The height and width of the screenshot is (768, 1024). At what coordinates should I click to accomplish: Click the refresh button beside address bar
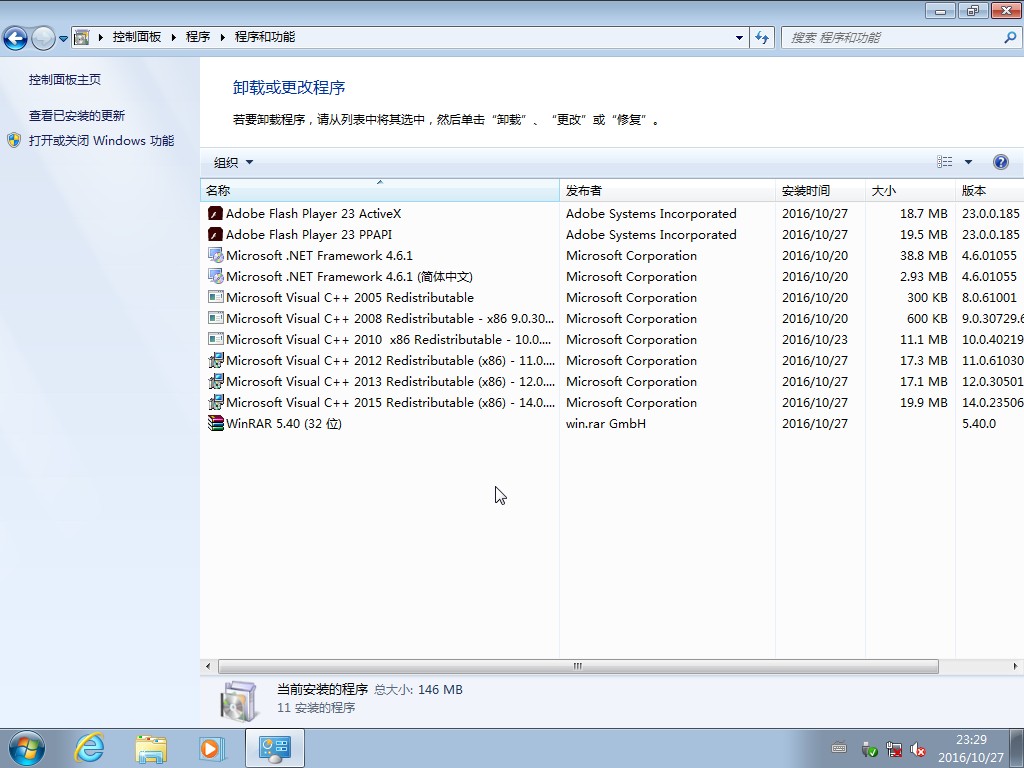click(x=761, y=37)
